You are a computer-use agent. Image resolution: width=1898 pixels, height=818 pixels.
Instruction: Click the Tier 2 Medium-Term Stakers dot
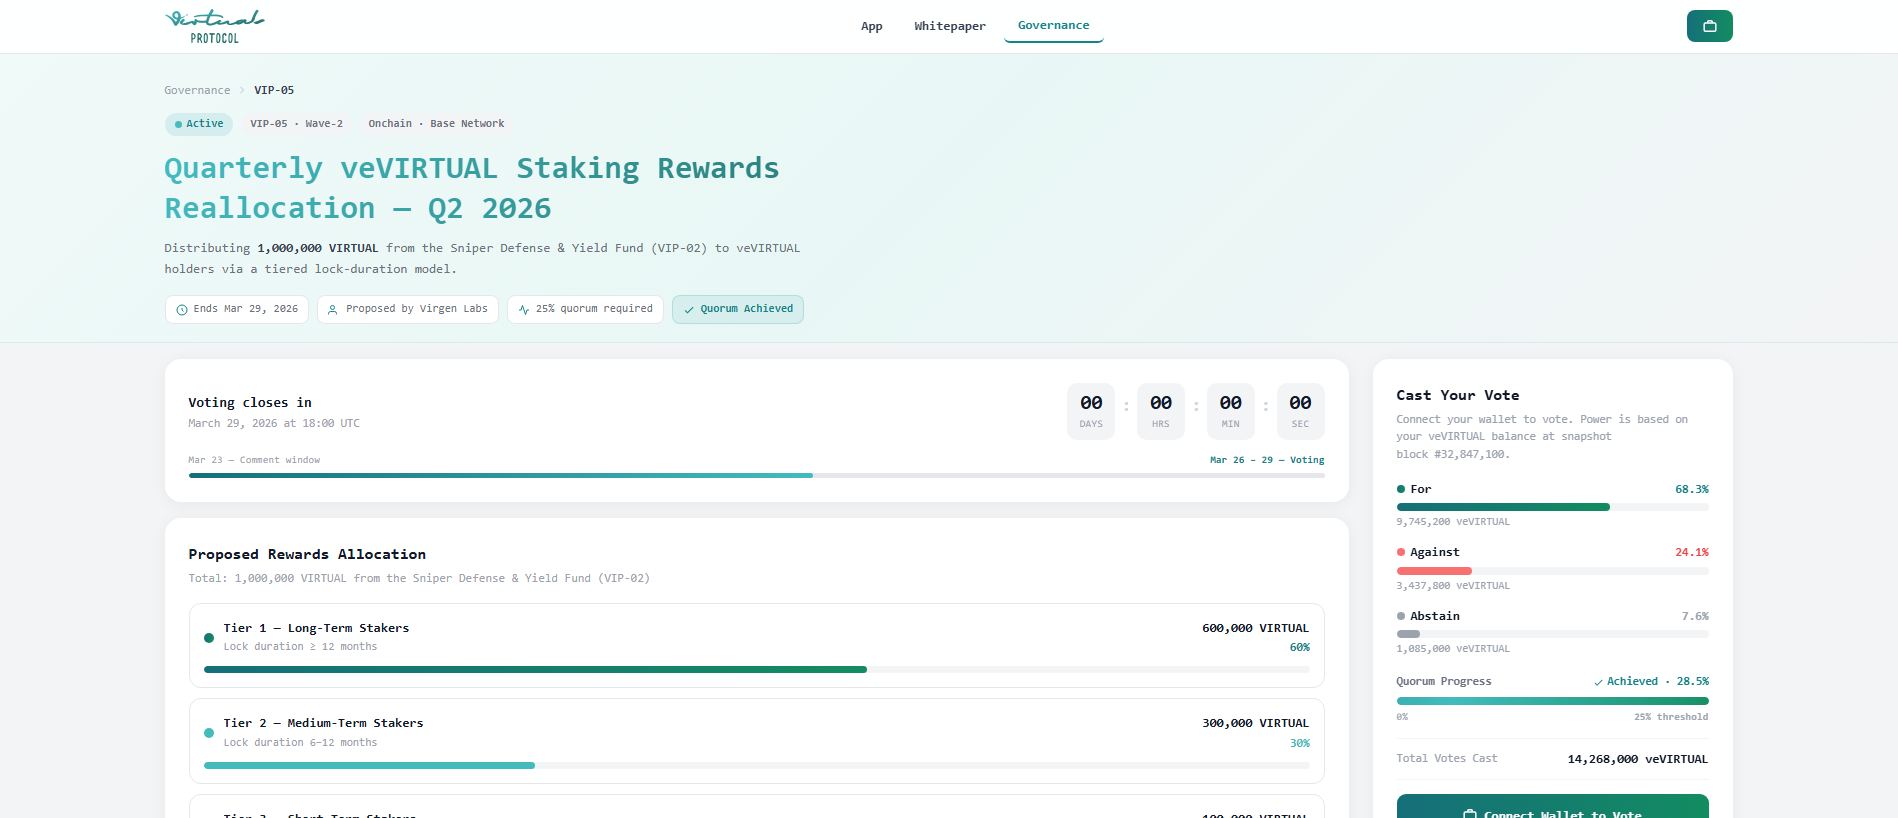click(209, 733)
